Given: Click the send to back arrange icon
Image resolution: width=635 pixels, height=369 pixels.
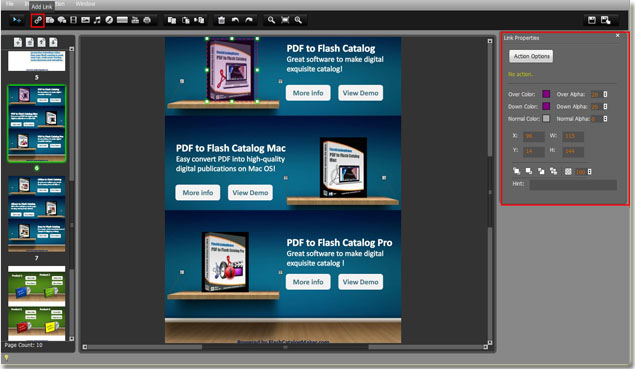Looking at the screenshot, I should tap(554, 171).
